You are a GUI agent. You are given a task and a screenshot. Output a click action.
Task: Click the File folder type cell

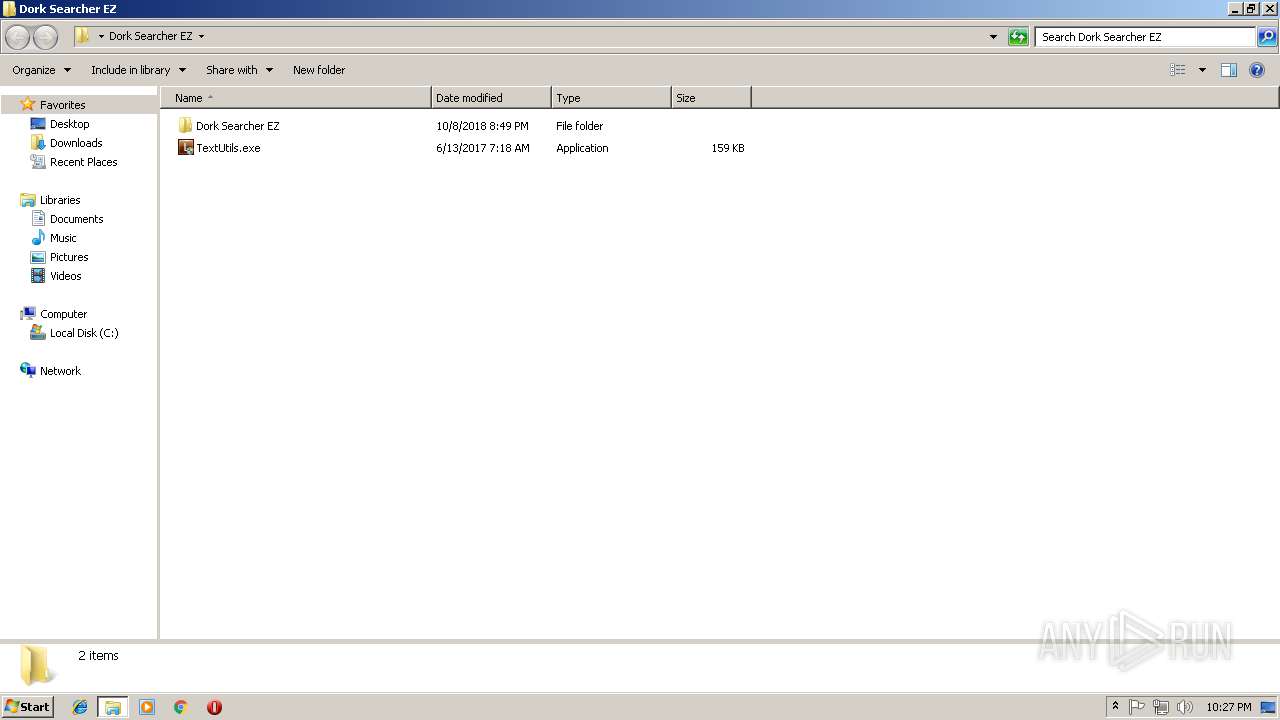(580, 126)
